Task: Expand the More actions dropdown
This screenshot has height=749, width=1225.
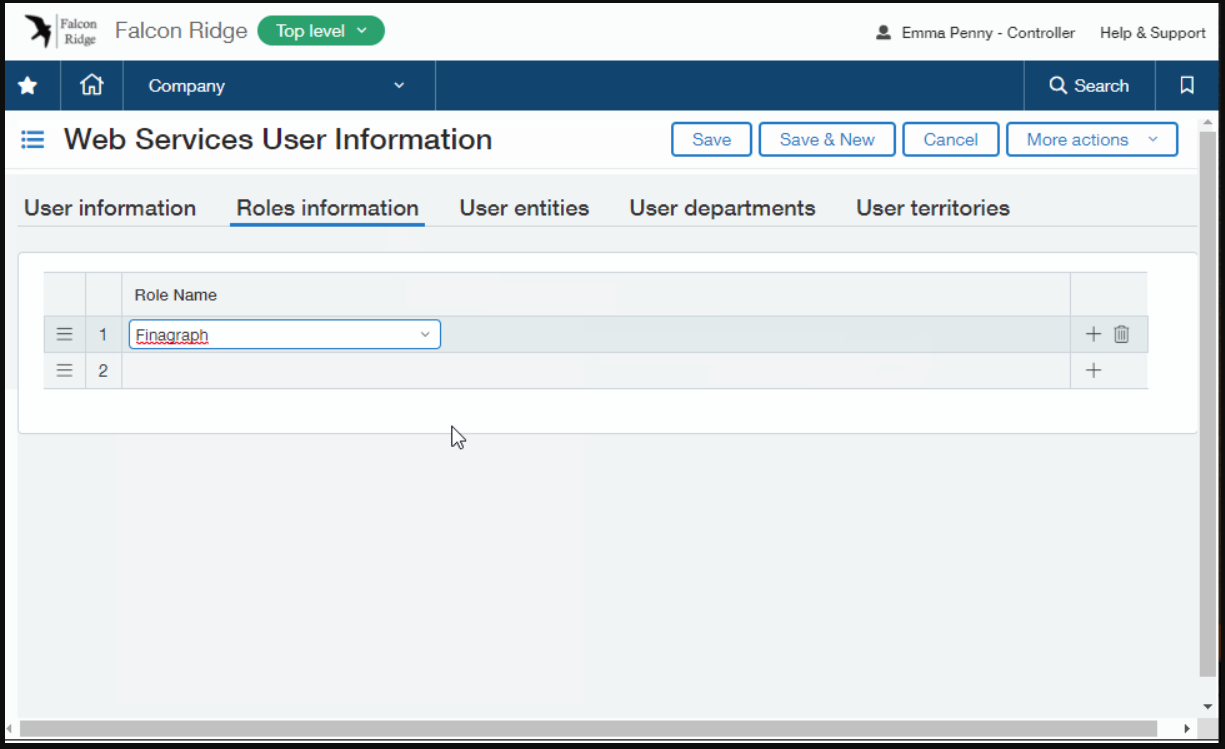Action: point(1091,140)
